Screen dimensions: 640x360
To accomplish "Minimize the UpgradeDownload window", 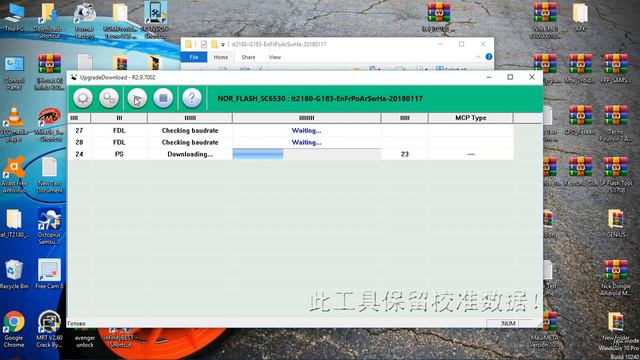I will [x=489, y=77].
